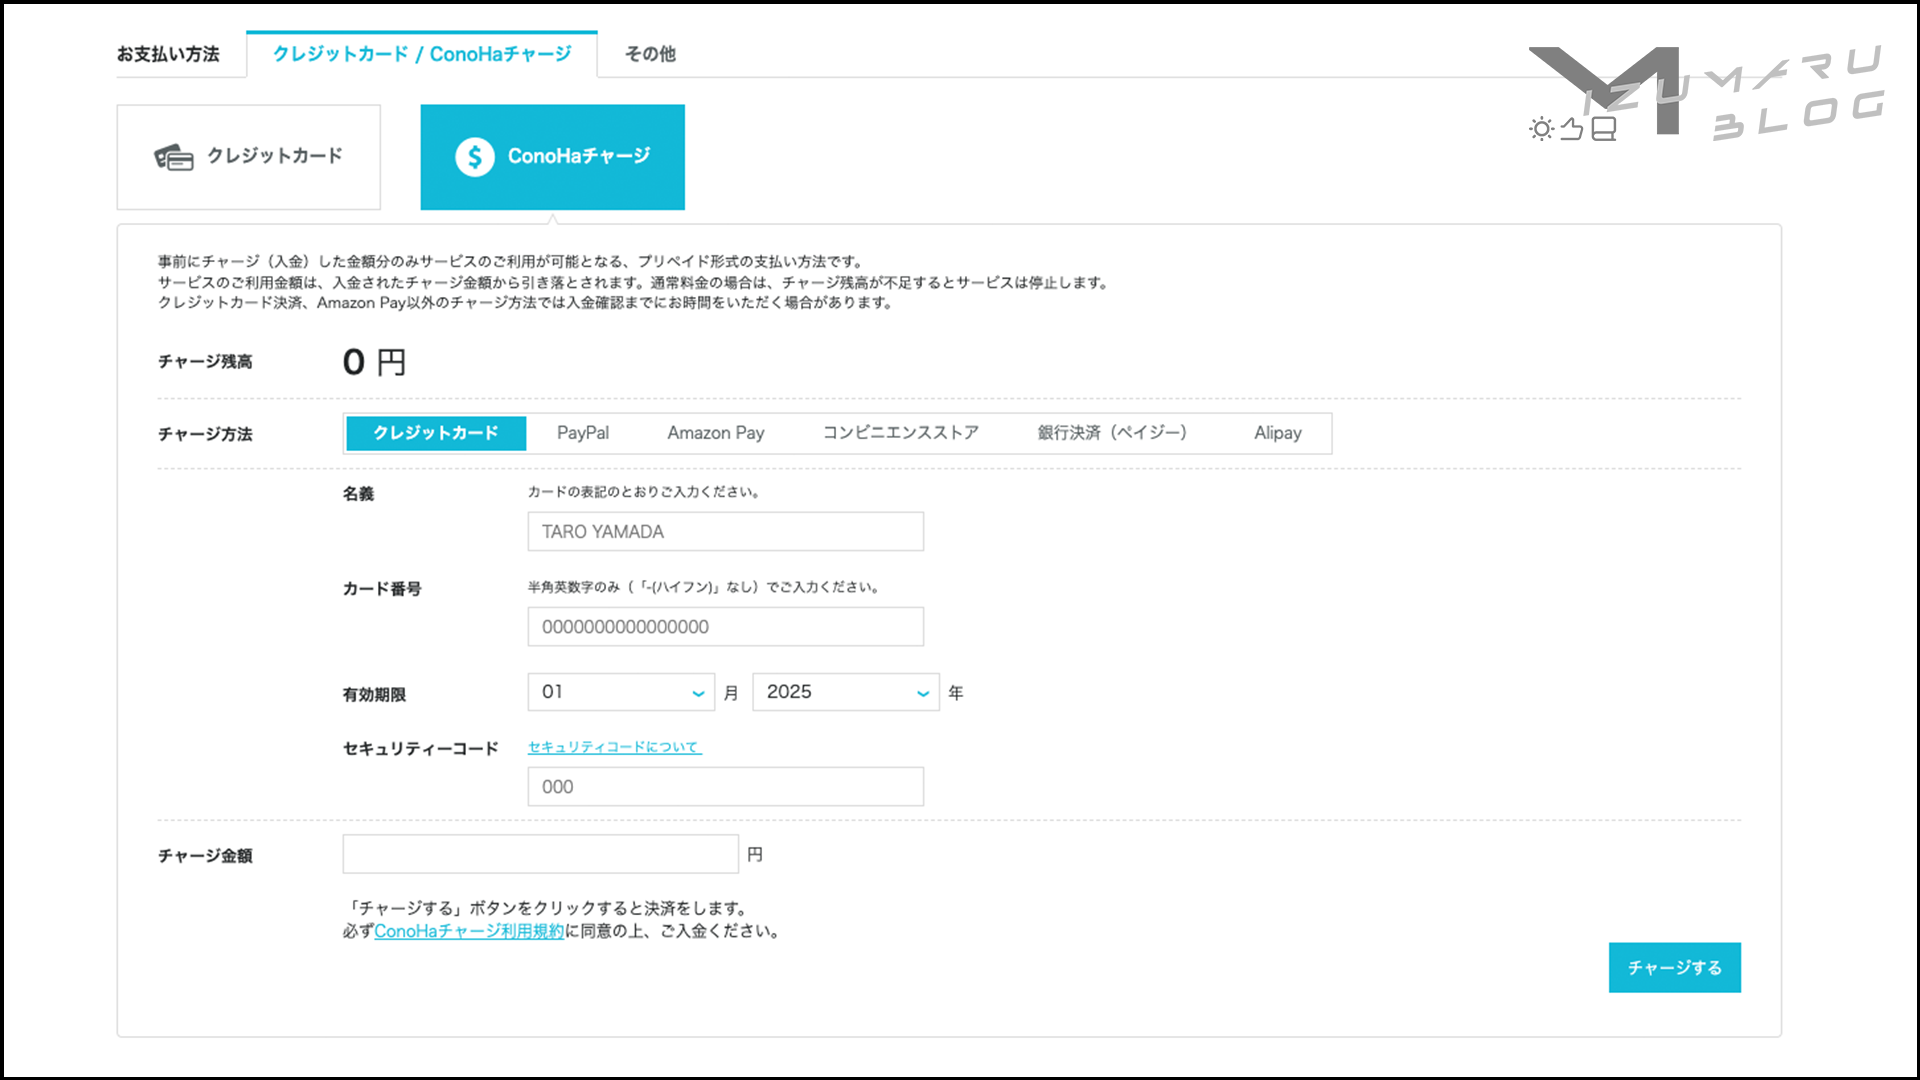
Task: Click the credit card icon on payment button
Action: (173, 157)
